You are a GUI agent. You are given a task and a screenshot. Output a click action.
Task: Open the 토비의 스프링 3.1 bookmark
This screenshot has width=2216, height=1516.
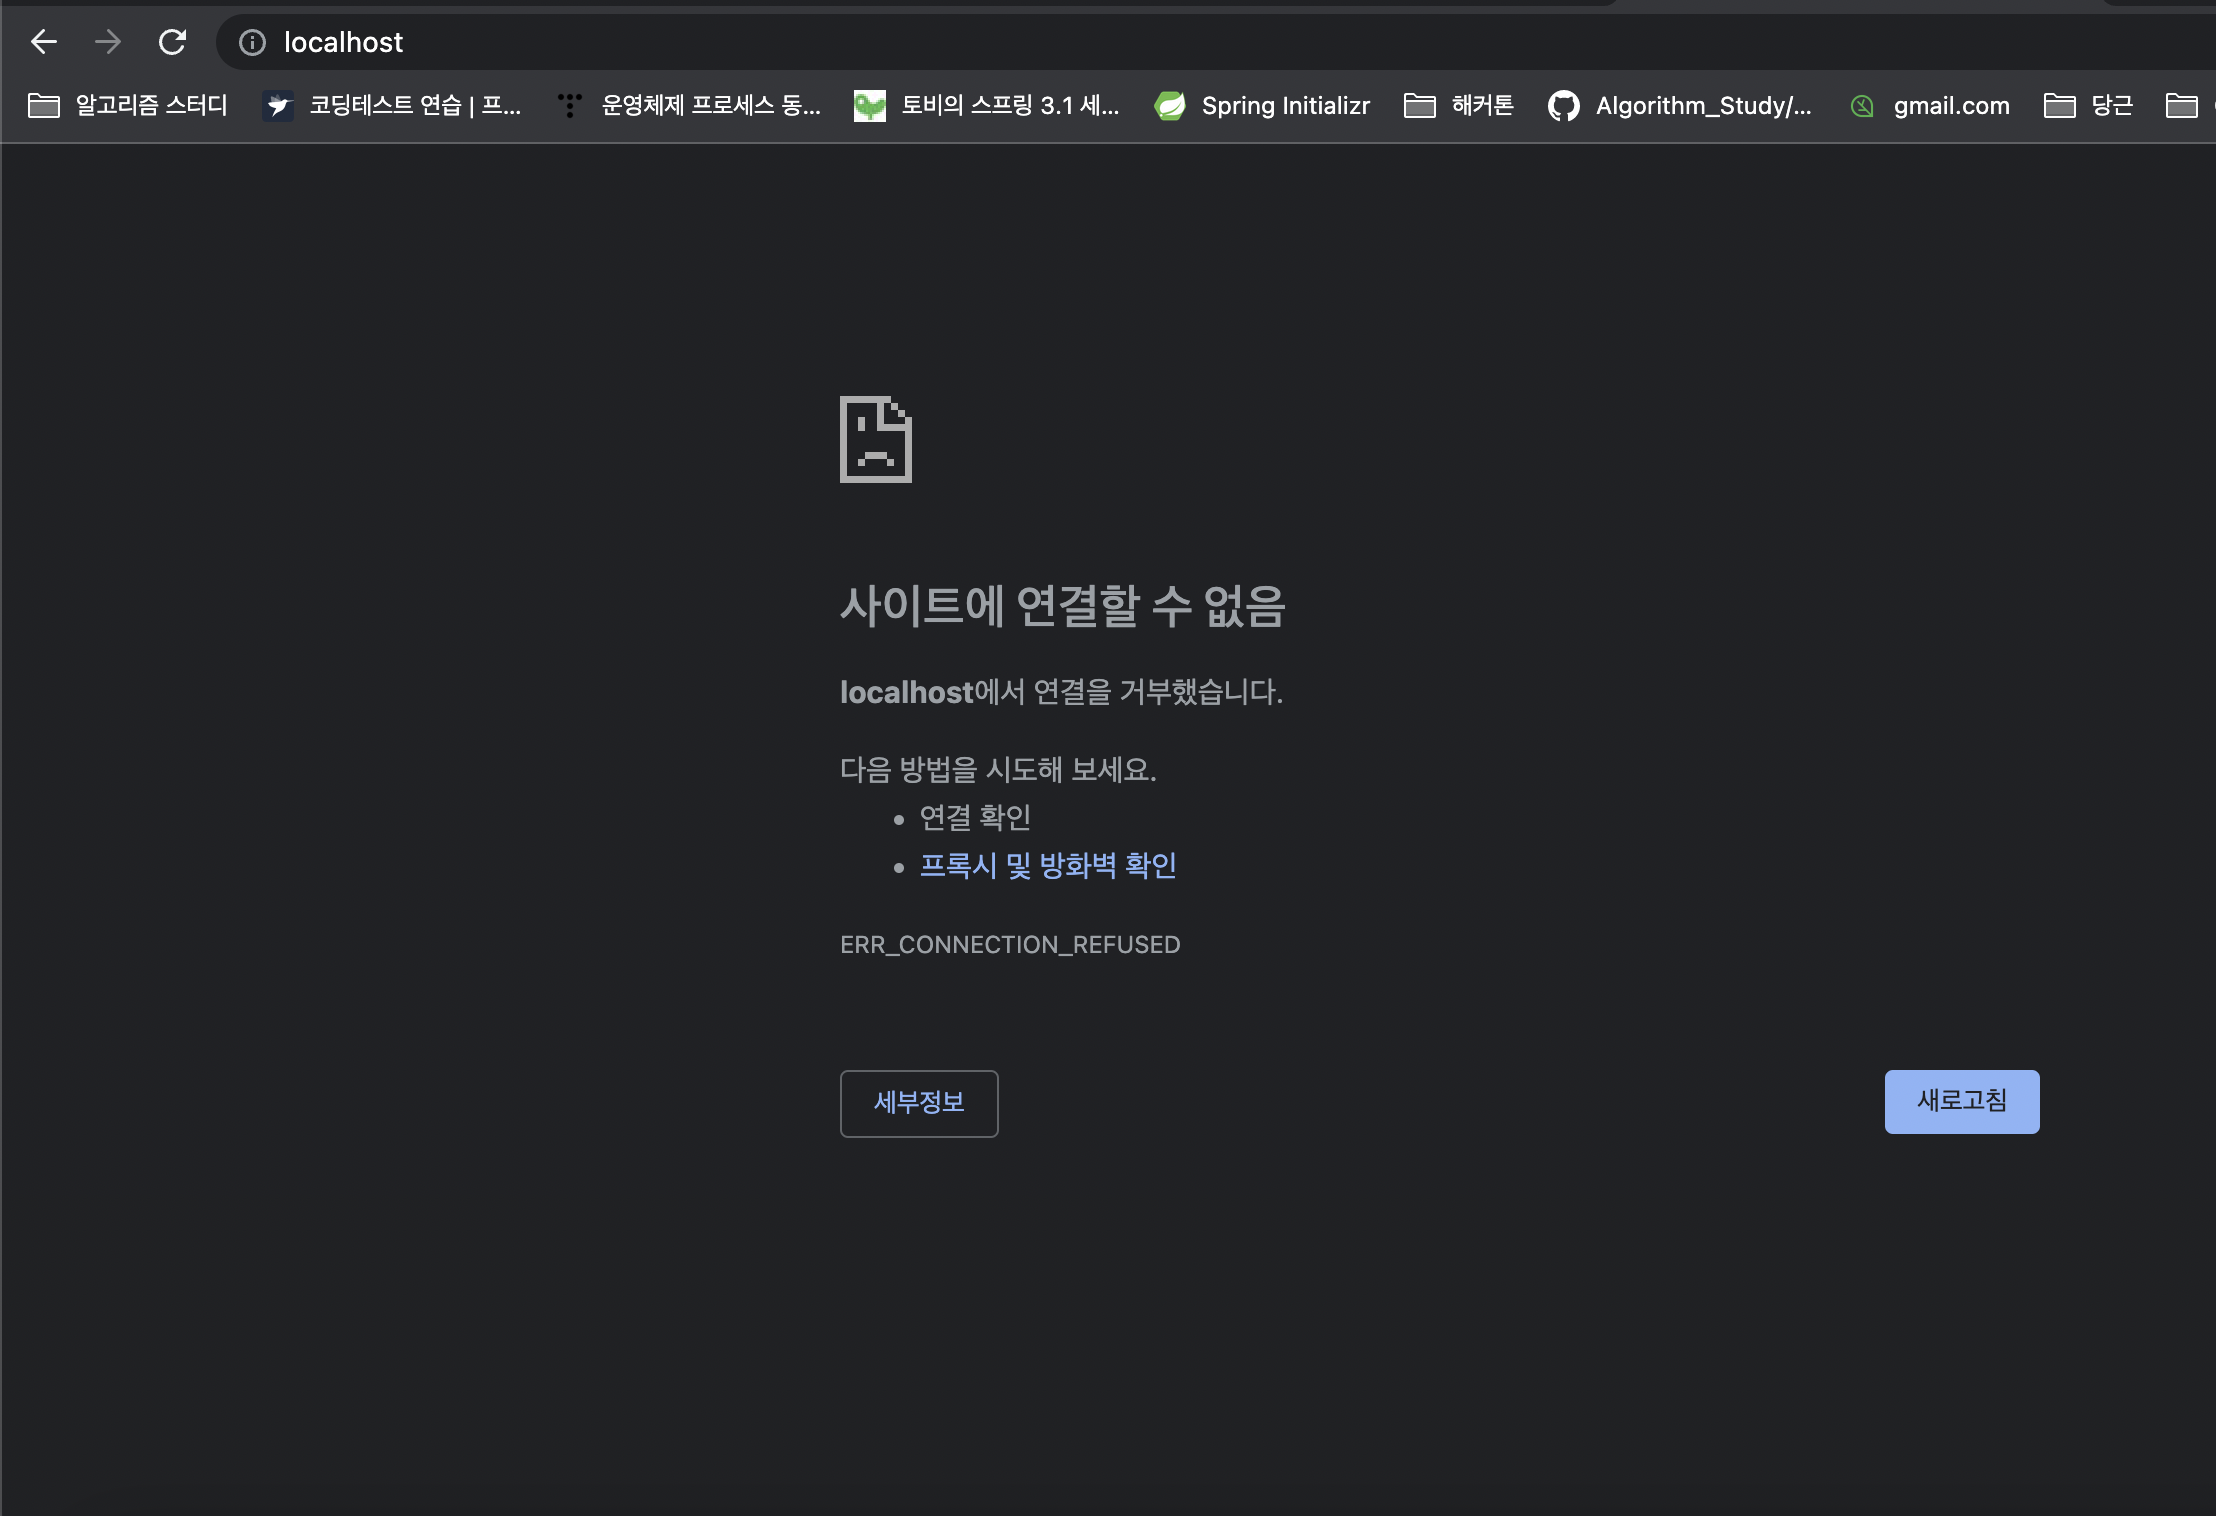pos(987,105)
